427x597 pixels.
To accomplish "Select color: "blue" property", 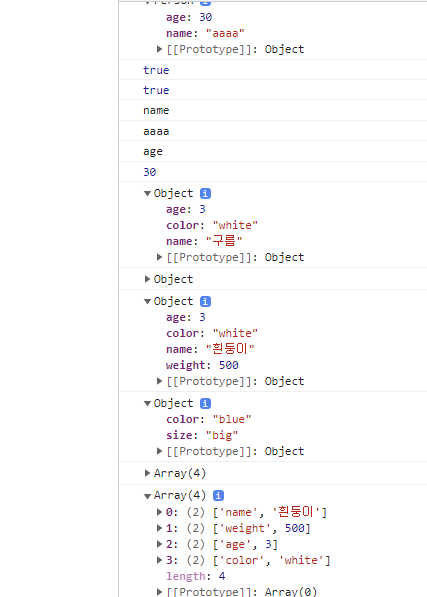I will tap(209, 419).
